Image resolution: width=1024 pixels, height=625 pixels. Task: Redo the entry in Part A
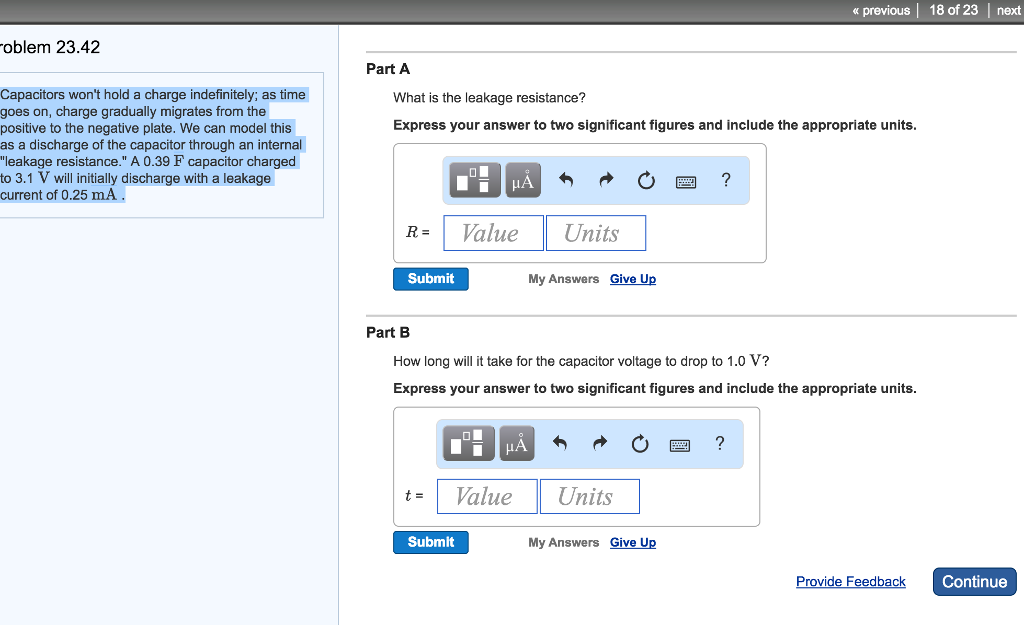point(606,181)
